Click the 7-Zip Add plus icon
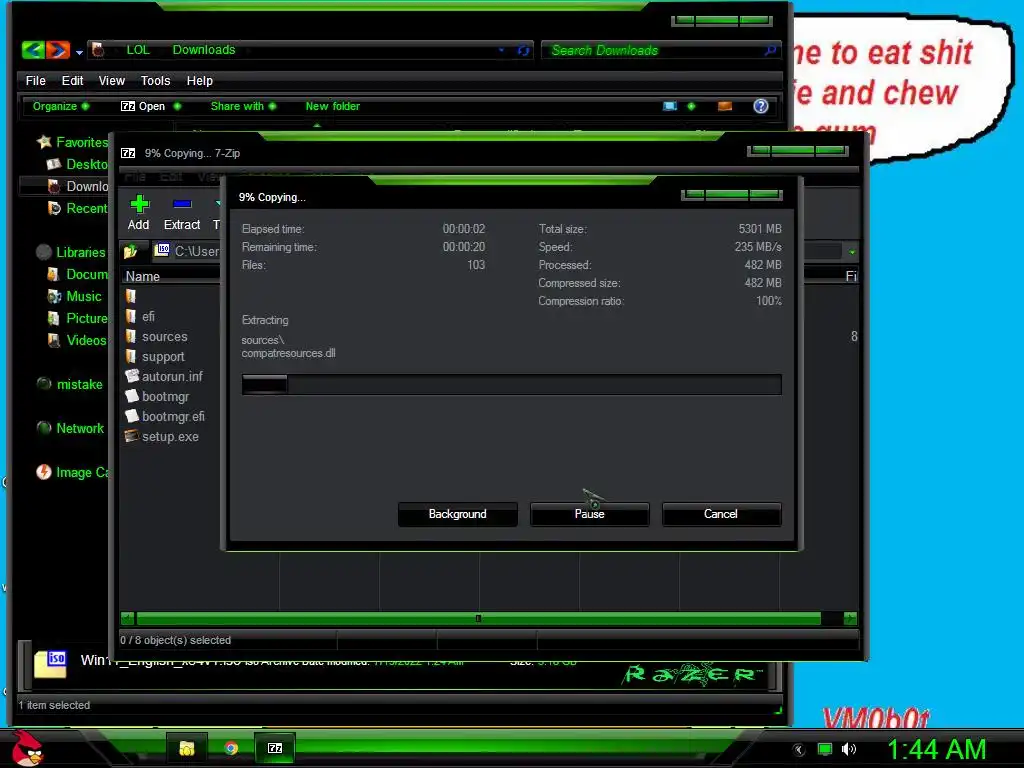The width and height of the screenshot is (1024, 768). (138, 204)
